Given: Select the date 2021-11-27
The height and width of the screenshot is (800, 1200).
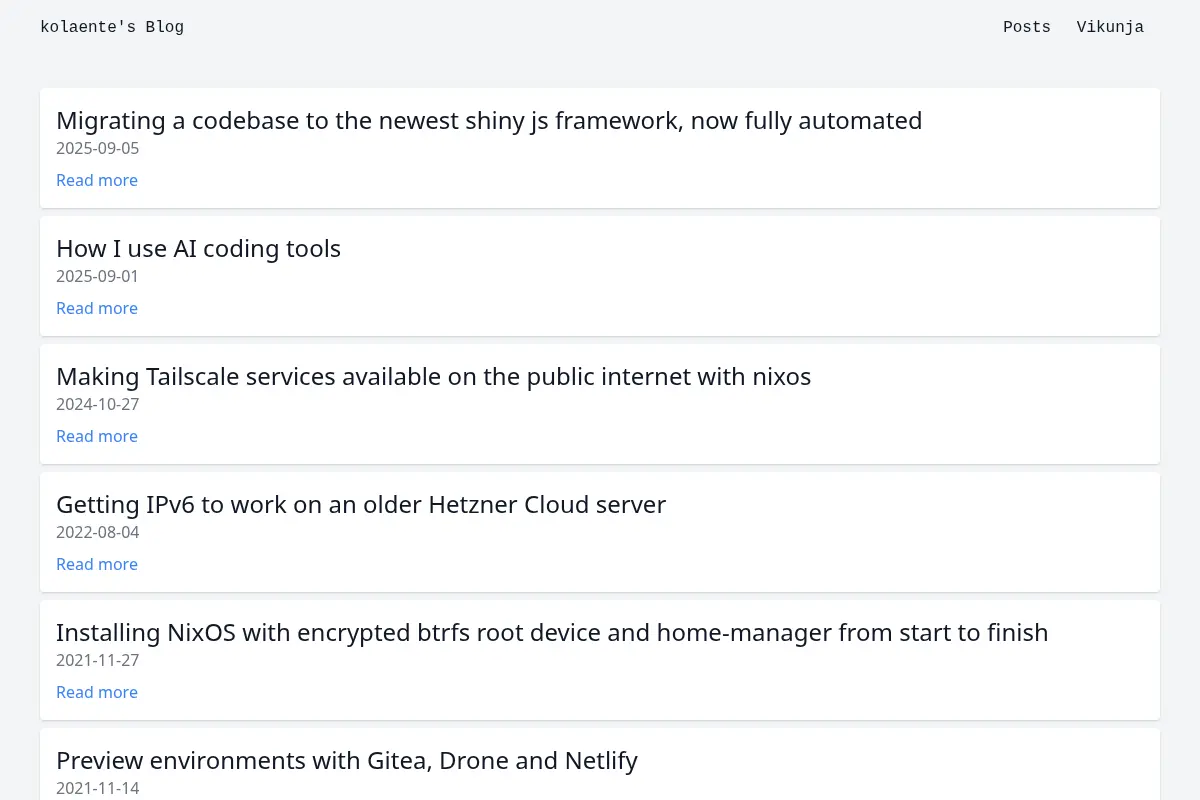Looking at the screenshot, I should [98, 661].
